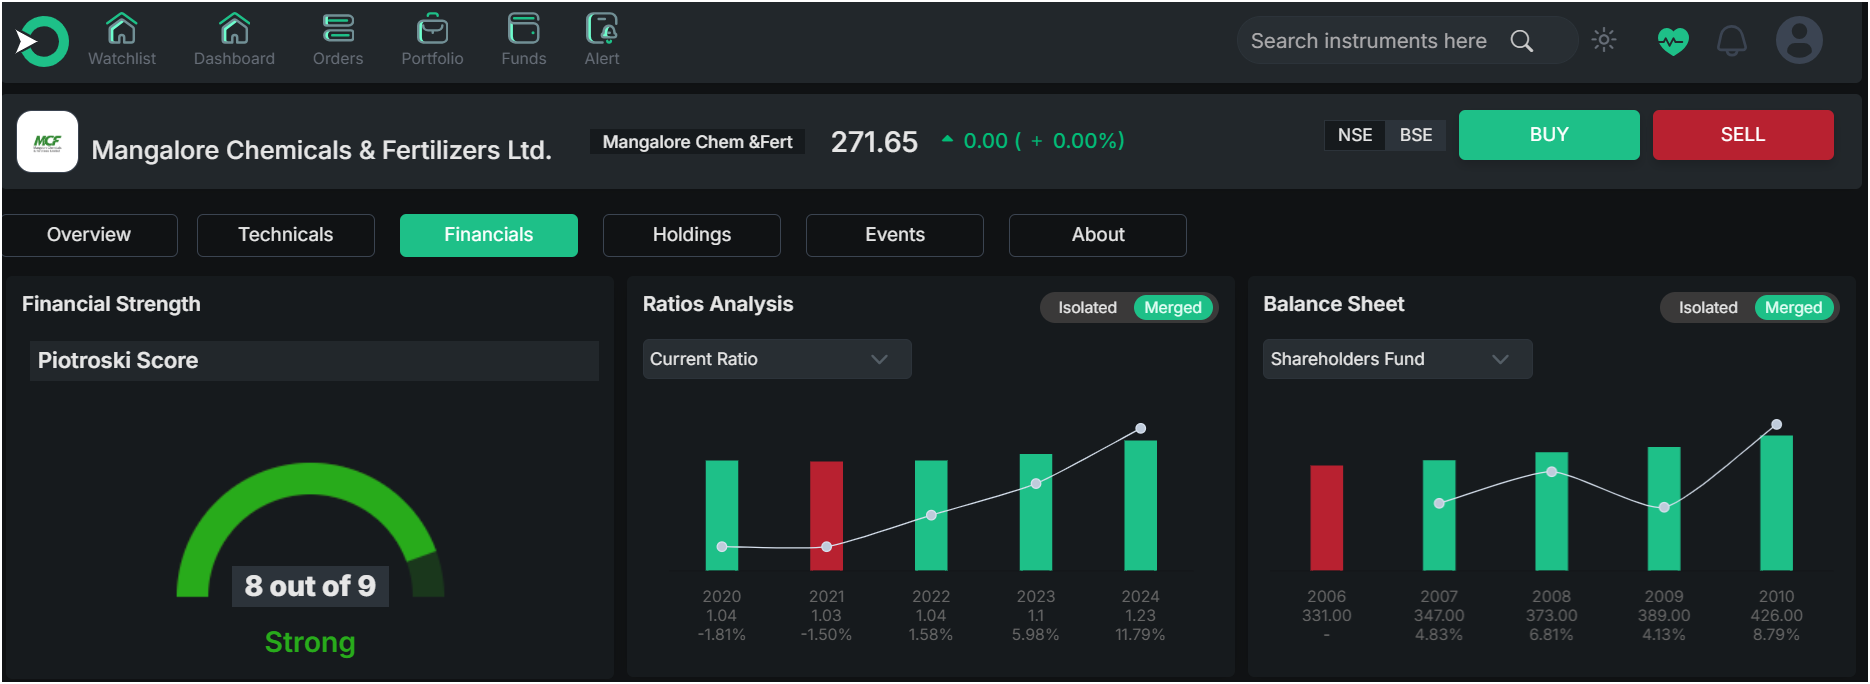Open the Shareholders Fund dropdown
The image size is (1870, 684).
click(x=1397, y=359)
